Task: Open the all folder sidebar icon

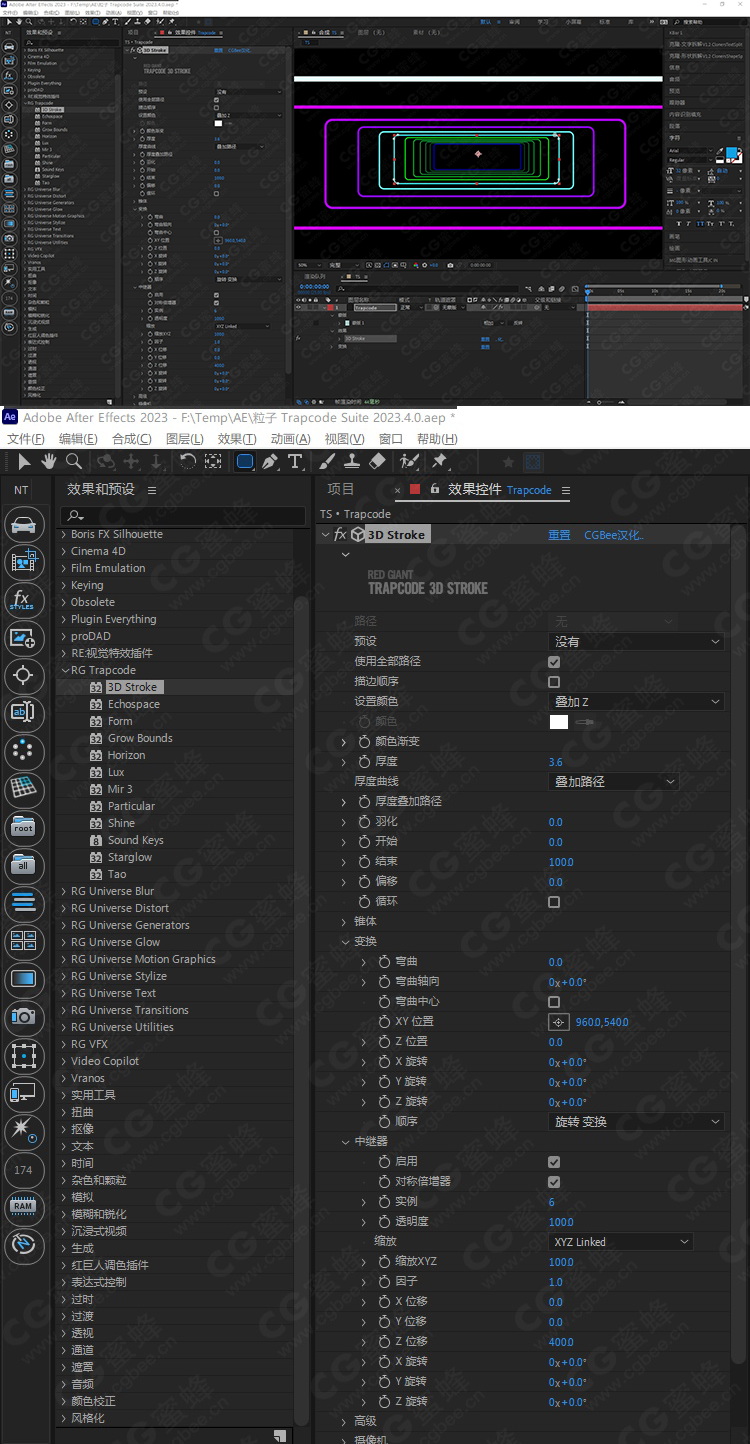Action: point(23,865)
